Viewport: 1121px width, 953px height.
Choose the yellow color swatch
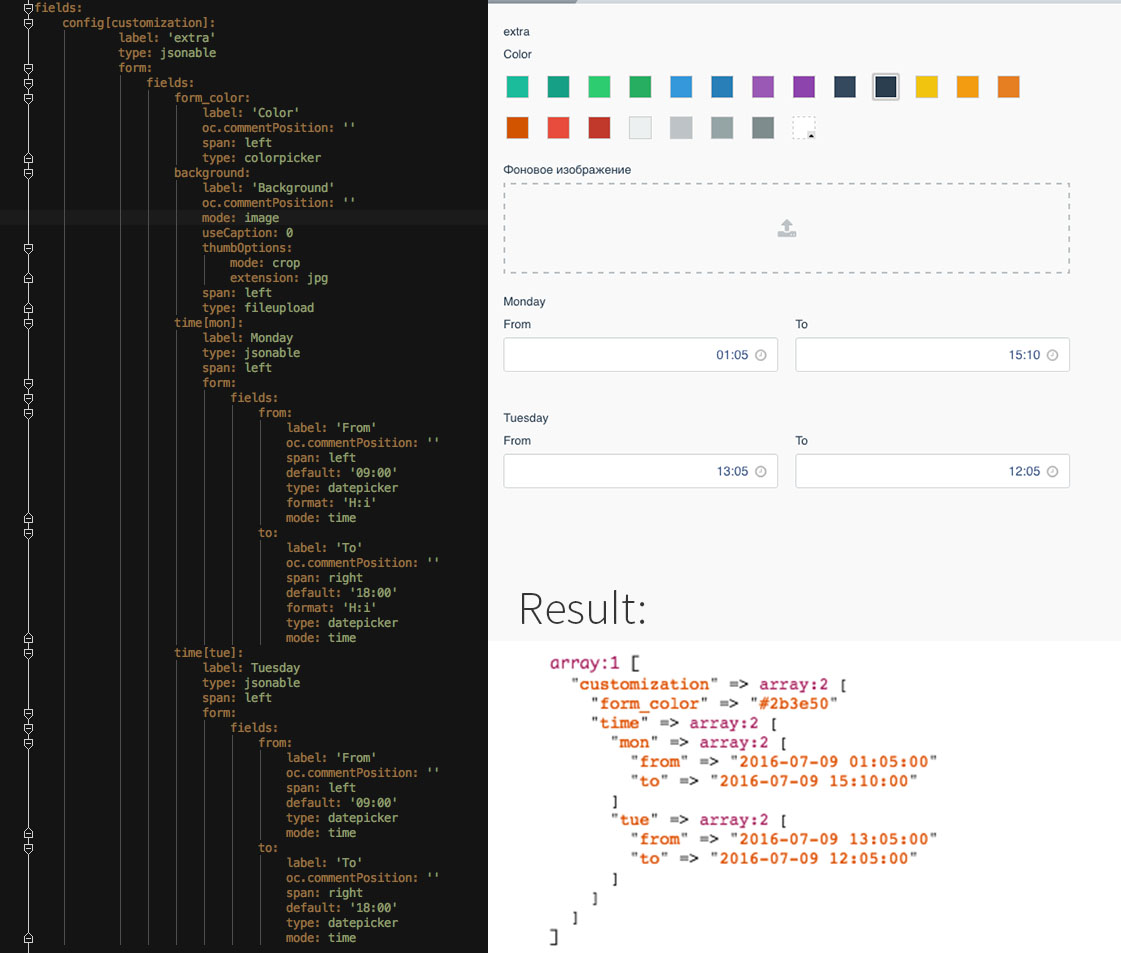point(927,87)
